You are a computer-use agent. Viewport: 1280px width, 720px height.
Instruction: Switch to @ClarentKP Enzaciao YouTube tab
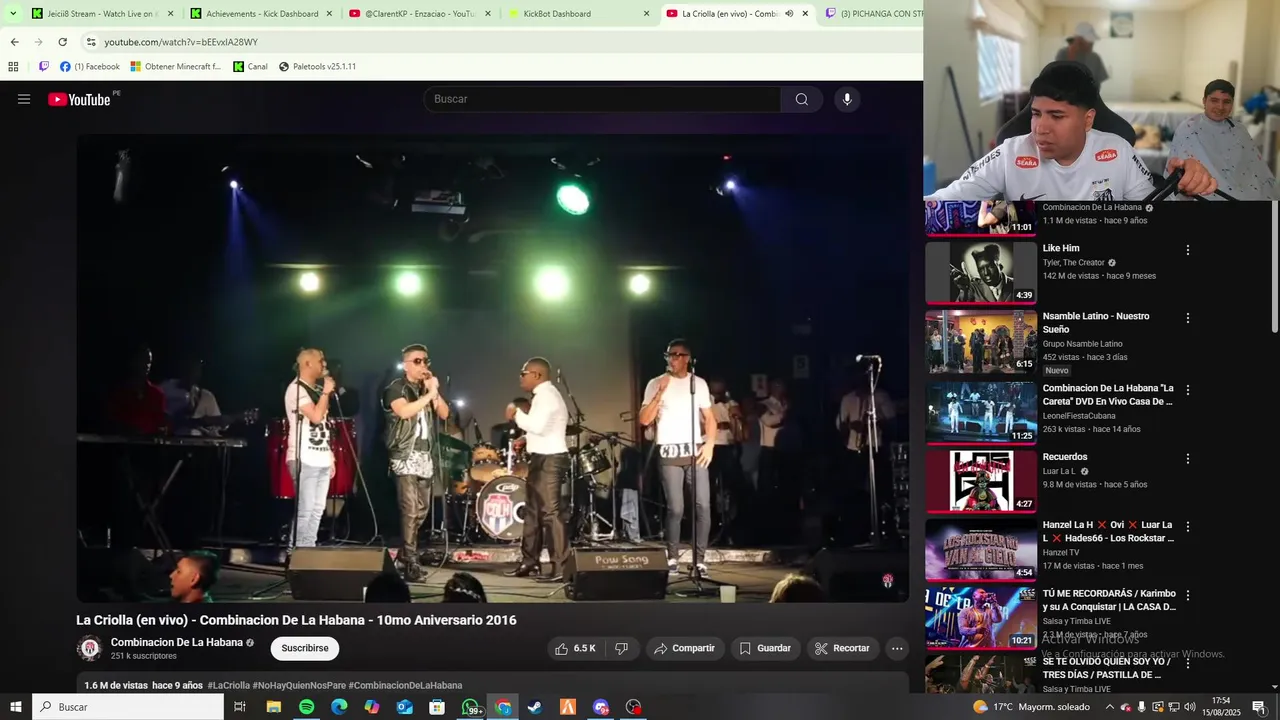(420, 14)
